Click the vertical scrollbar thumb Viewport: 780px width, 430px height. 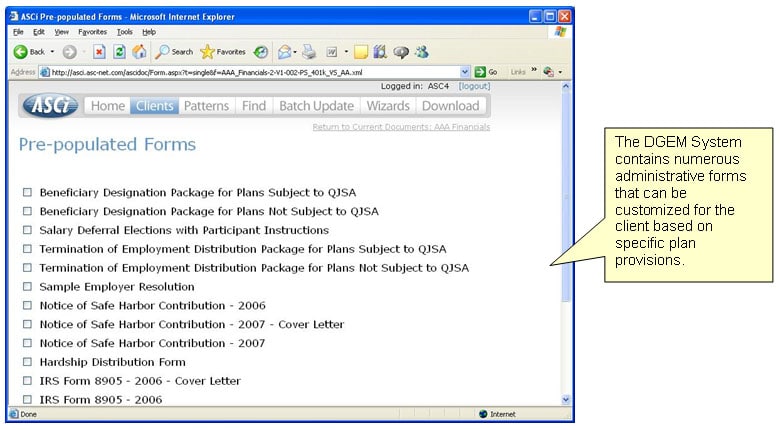coord(566,196)
